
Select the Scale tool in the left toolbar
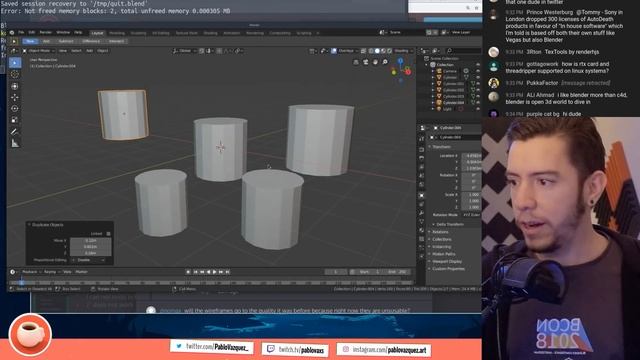pyautogui.click(x=15, y=120)
